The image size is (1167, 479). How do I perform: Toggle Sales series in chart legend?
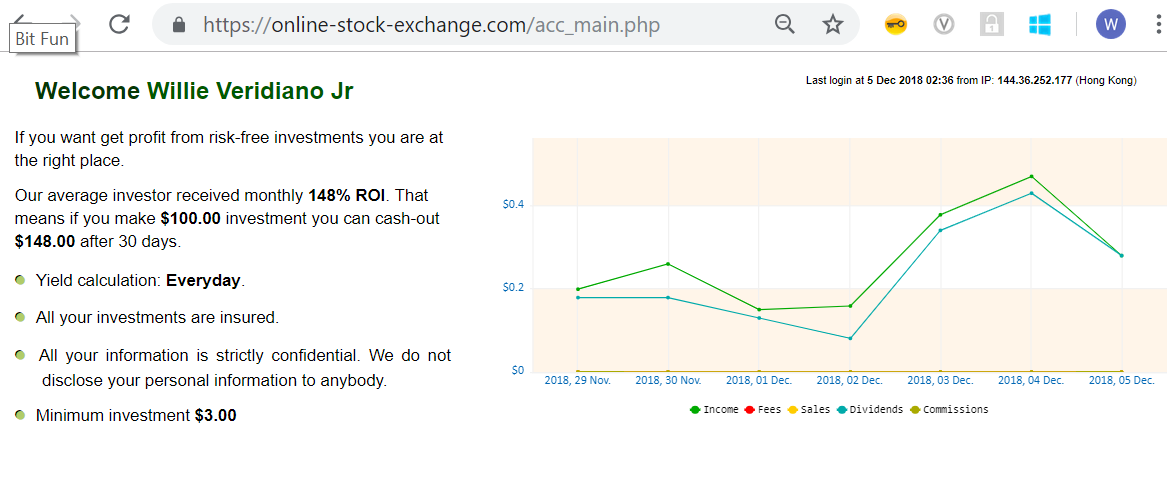[x=810, y=410]
